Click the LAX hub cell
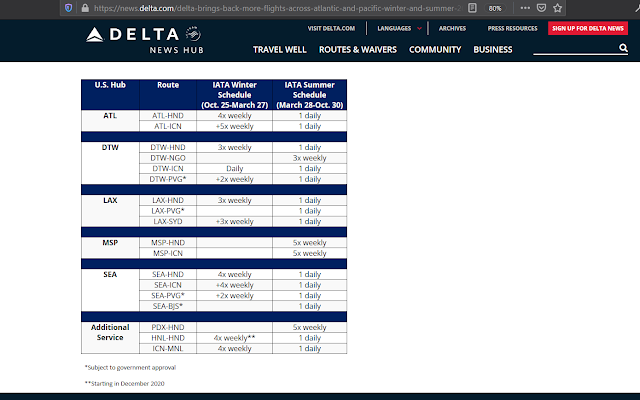This screenshot has width=640, height=400. 110,211
